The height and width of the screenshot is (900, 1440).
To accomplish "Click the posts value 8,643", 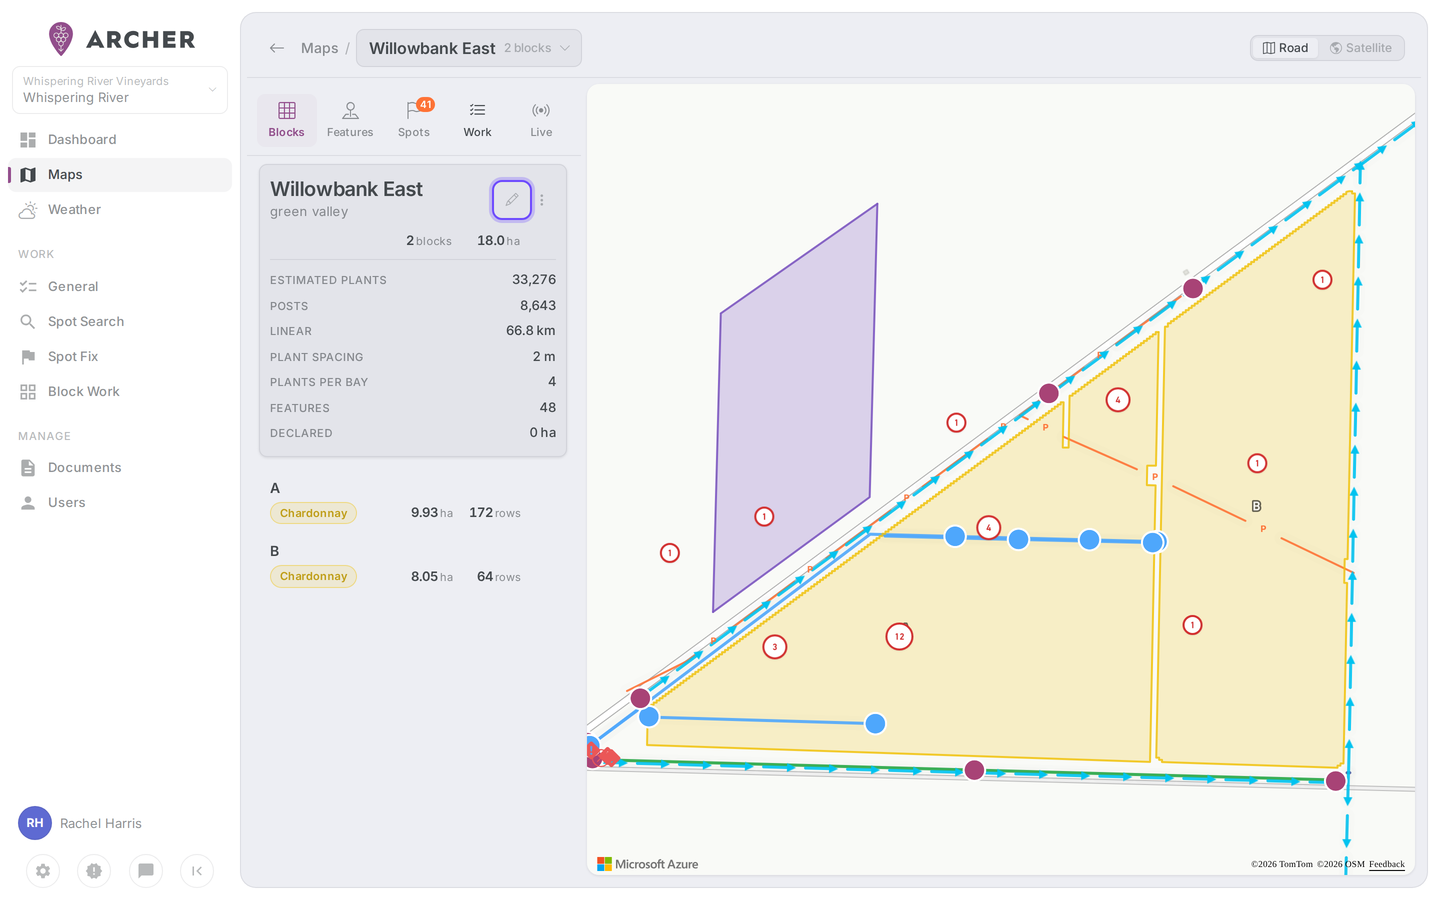I will click(538, 306).
